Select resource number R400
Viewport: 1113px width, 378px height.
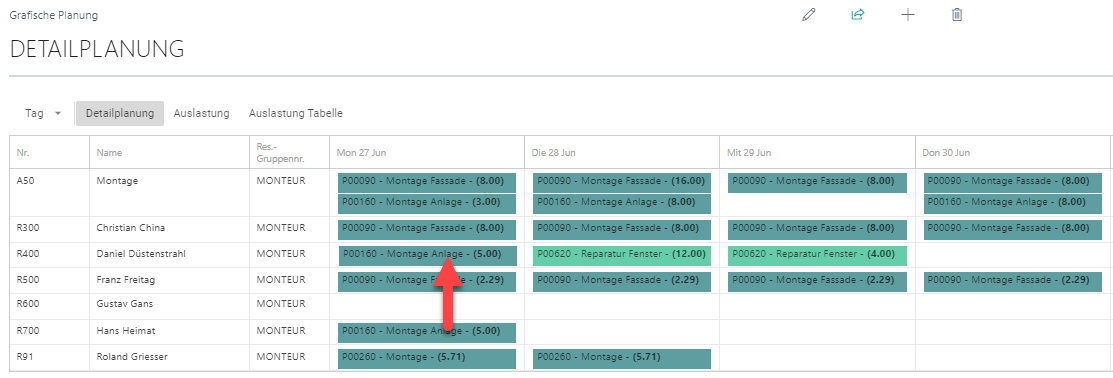pyautogui.click(x=28, y=253)
